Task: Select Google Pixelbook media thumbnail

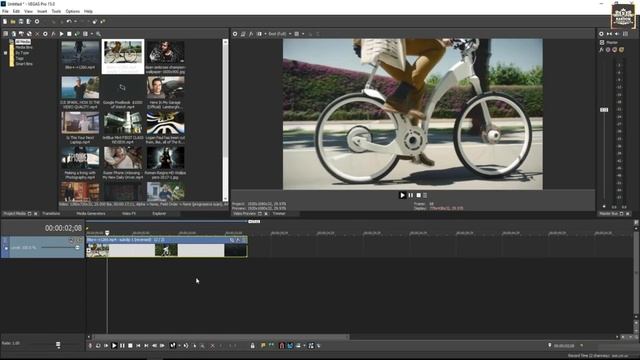Action: coord(122,92)
